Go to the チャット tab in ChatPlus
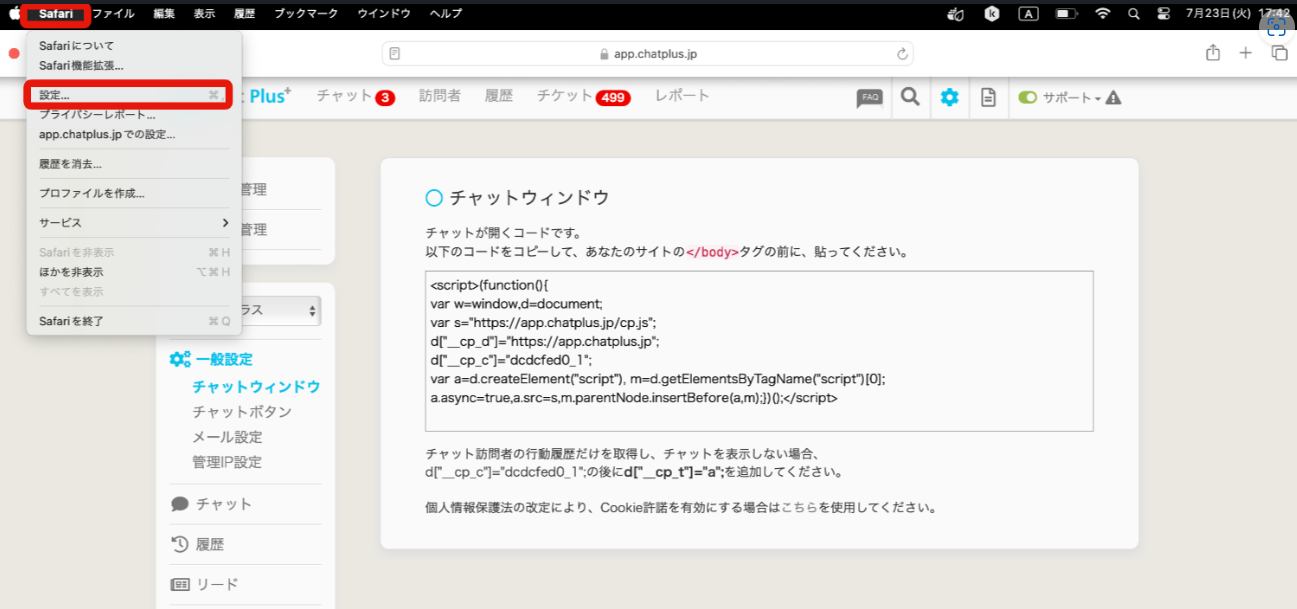Image resolution: width=1297 pixels, height=609 pixels. [345, 96]
